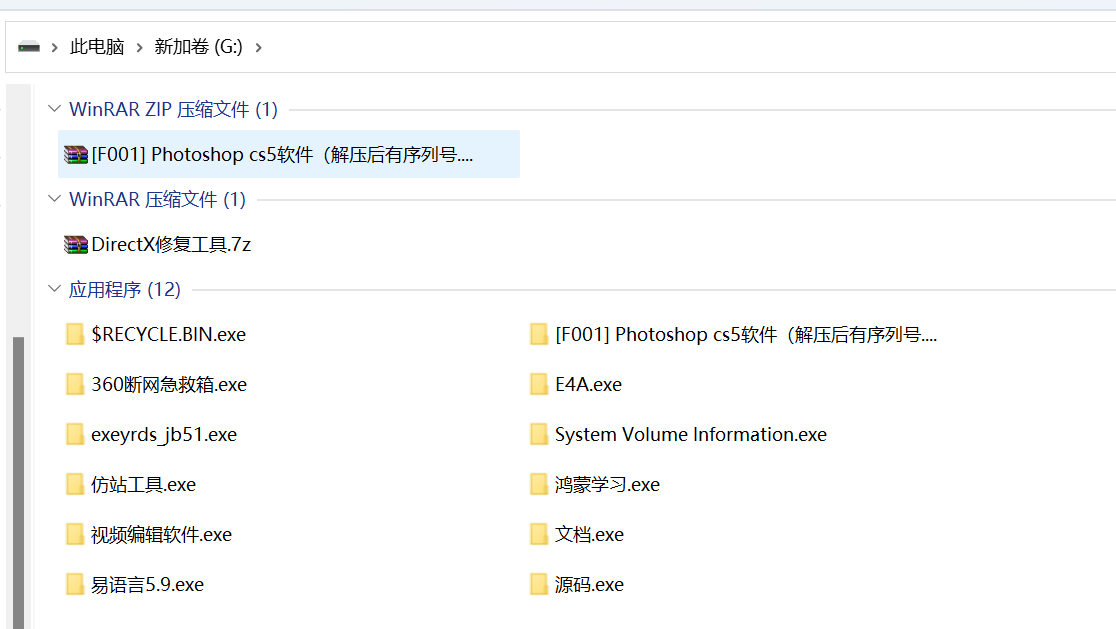Click 新加卷 (G:) breadcrumb
The height and width of the screenshot is (629, 1116).
(x=199, y=47)
